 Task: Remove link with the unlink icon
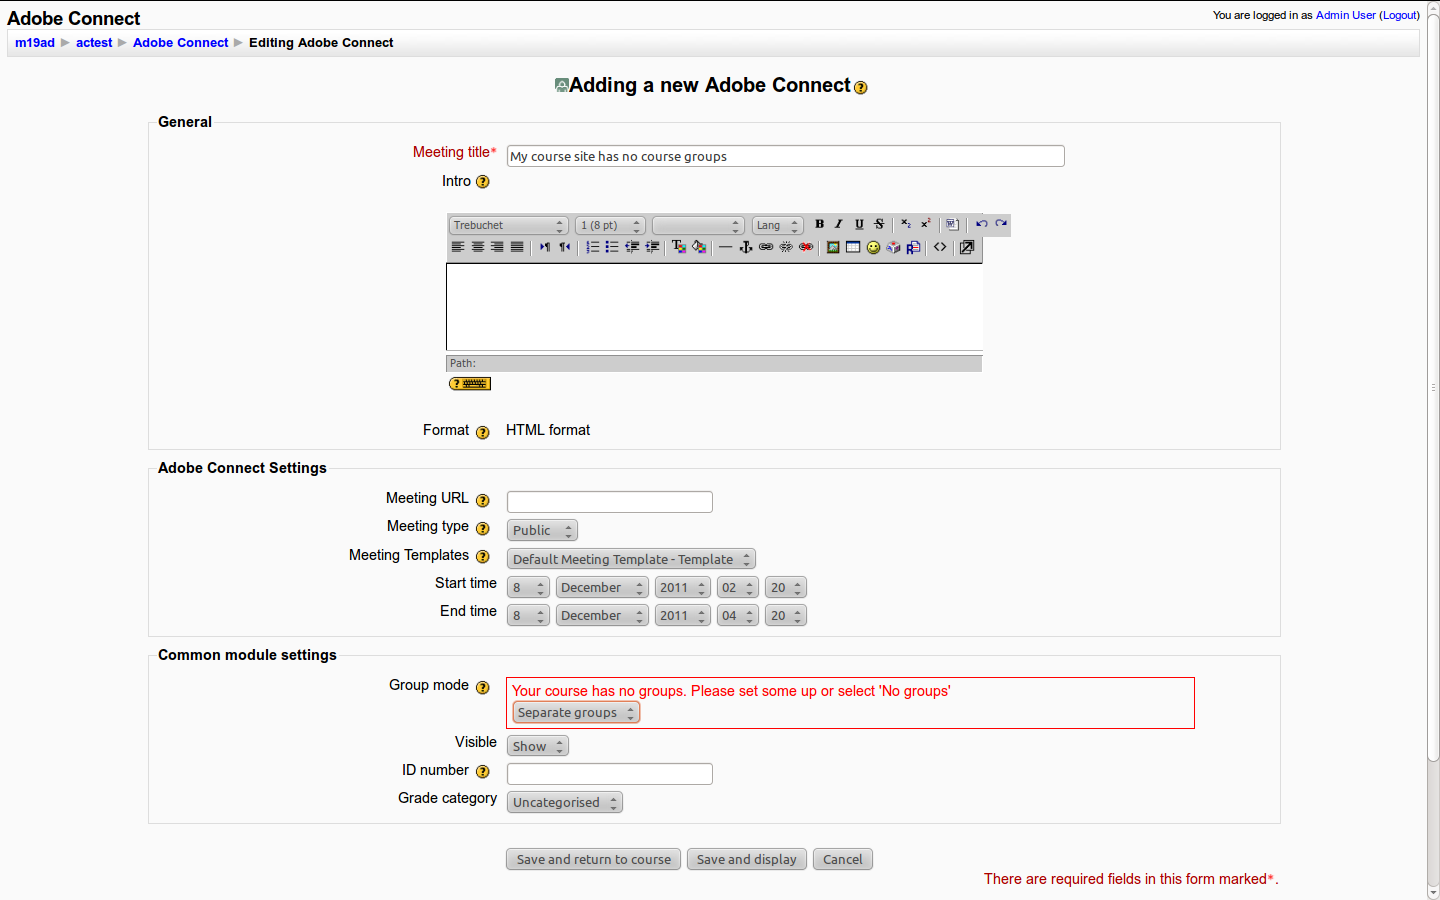point(786,247)
